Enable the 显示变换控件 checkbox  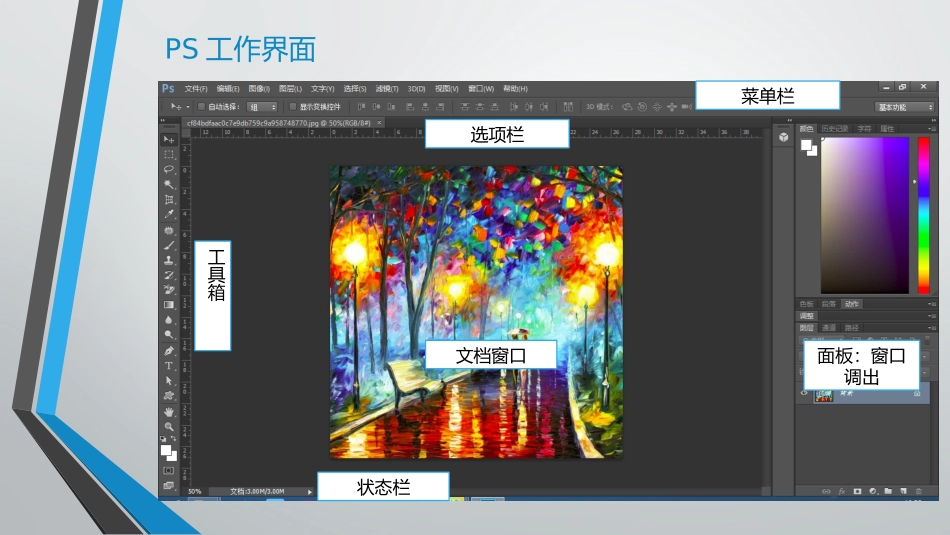(x=293, y=107)
